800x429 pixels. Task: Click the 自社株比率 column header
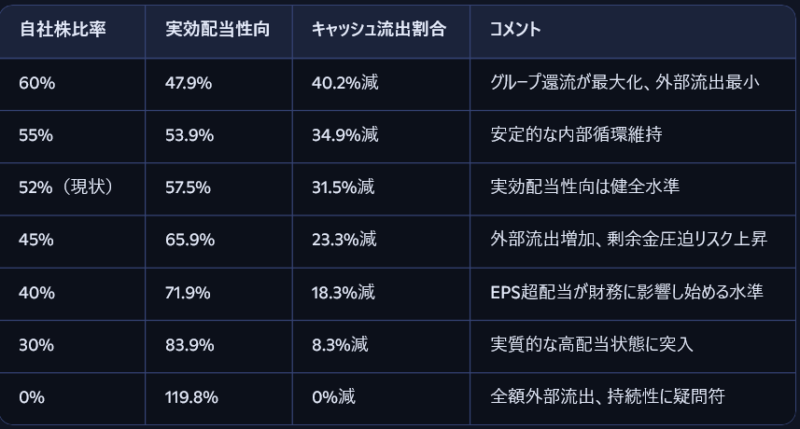click(x=62, y=30)
